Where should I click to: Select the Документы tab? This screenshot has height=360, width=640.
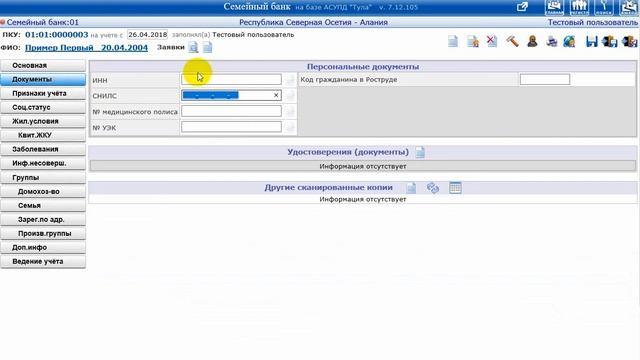(x=43, y=79)
